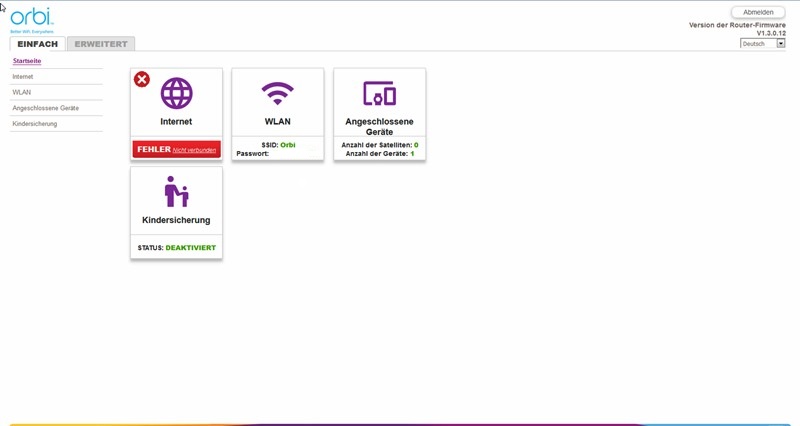Click the Angeschlossene Geräte tile label
800x426 pixels.
click(x=380, y=127)
